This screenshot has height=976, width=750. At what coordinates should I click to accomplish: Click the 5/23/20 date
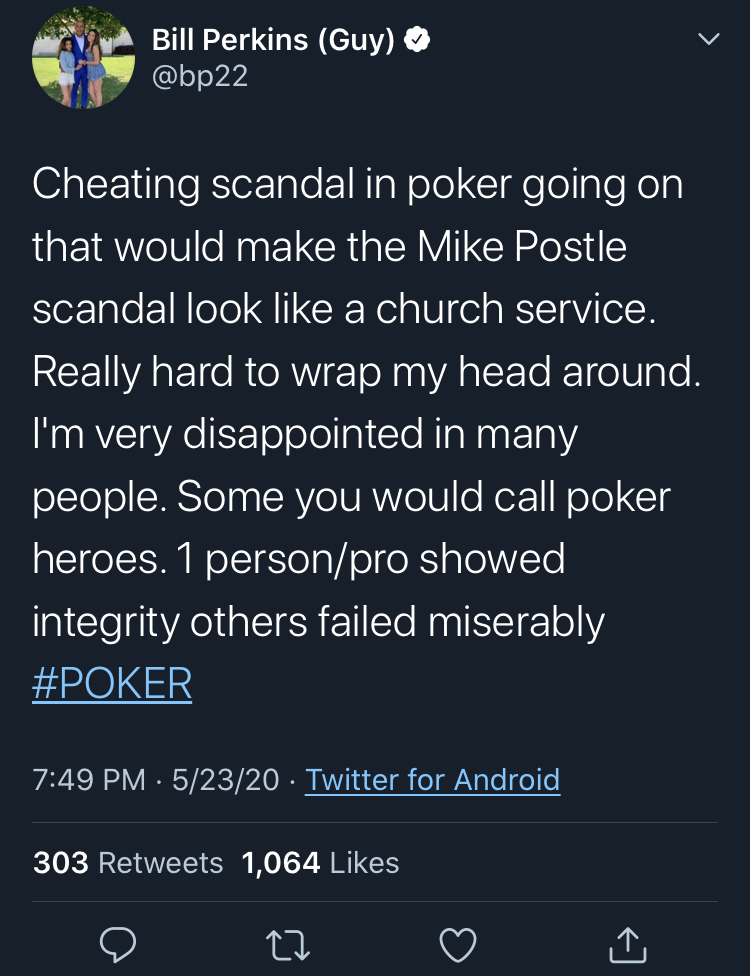pyautogui.click(x=225, y=779)
